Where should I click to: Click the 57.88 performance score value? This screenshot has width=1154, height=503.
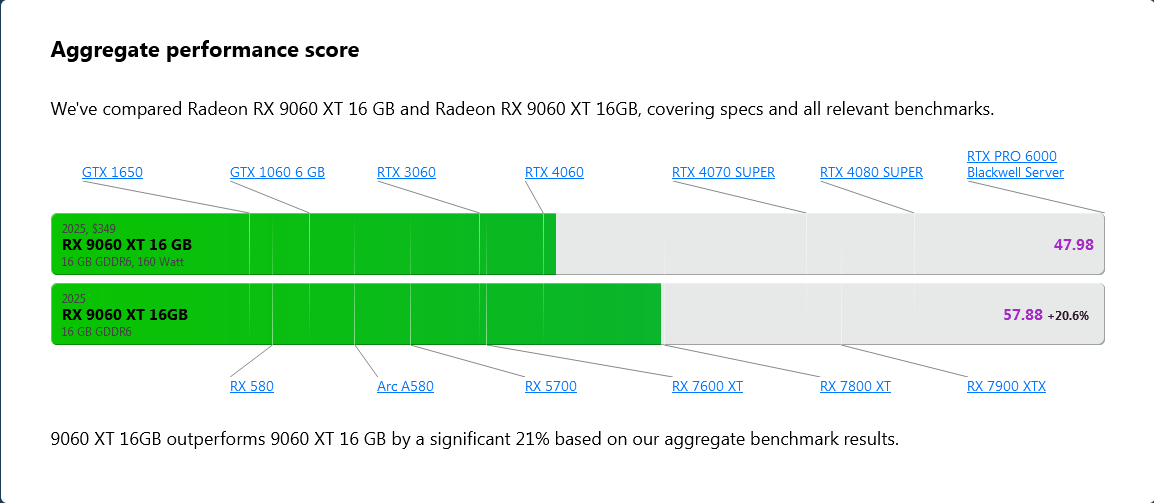[1022, 315]
